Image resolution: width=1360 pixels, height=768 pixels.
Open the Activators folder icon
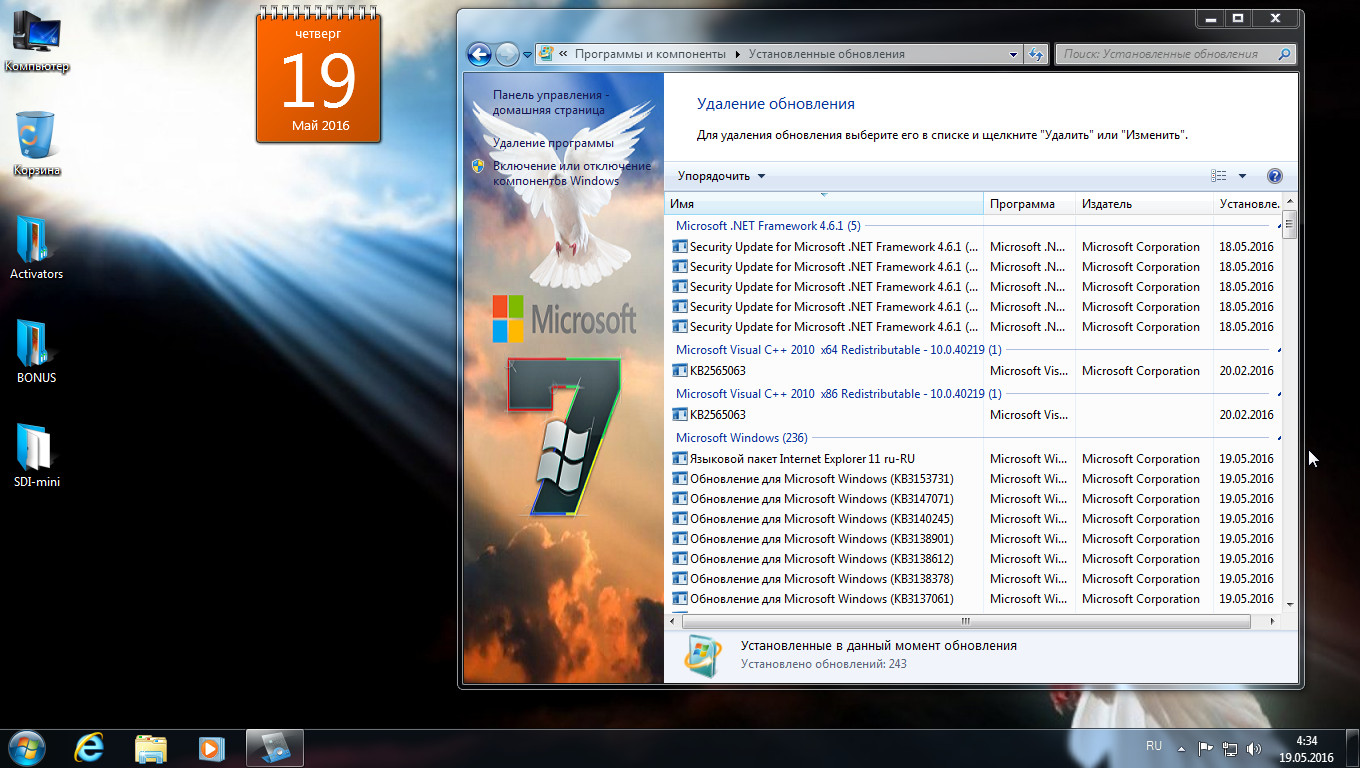click(x=37, y=248)
